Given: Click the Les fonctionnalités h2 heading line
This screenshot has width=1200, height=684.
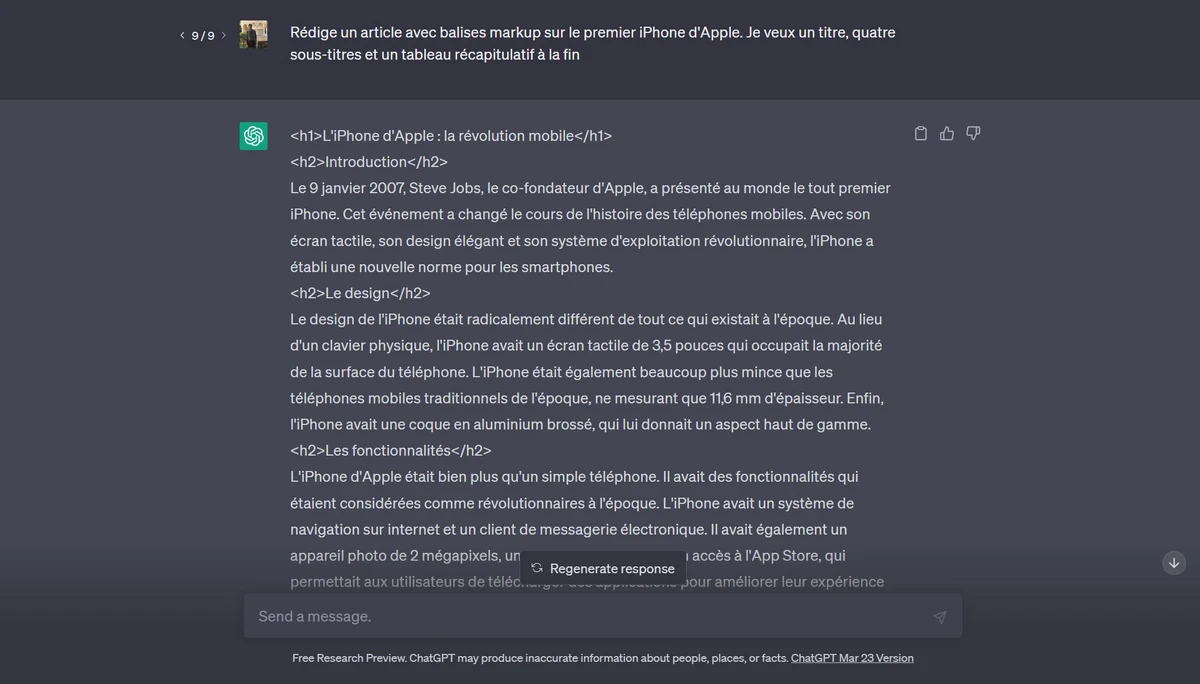Looking at the screenshot, I should point(391,451).
